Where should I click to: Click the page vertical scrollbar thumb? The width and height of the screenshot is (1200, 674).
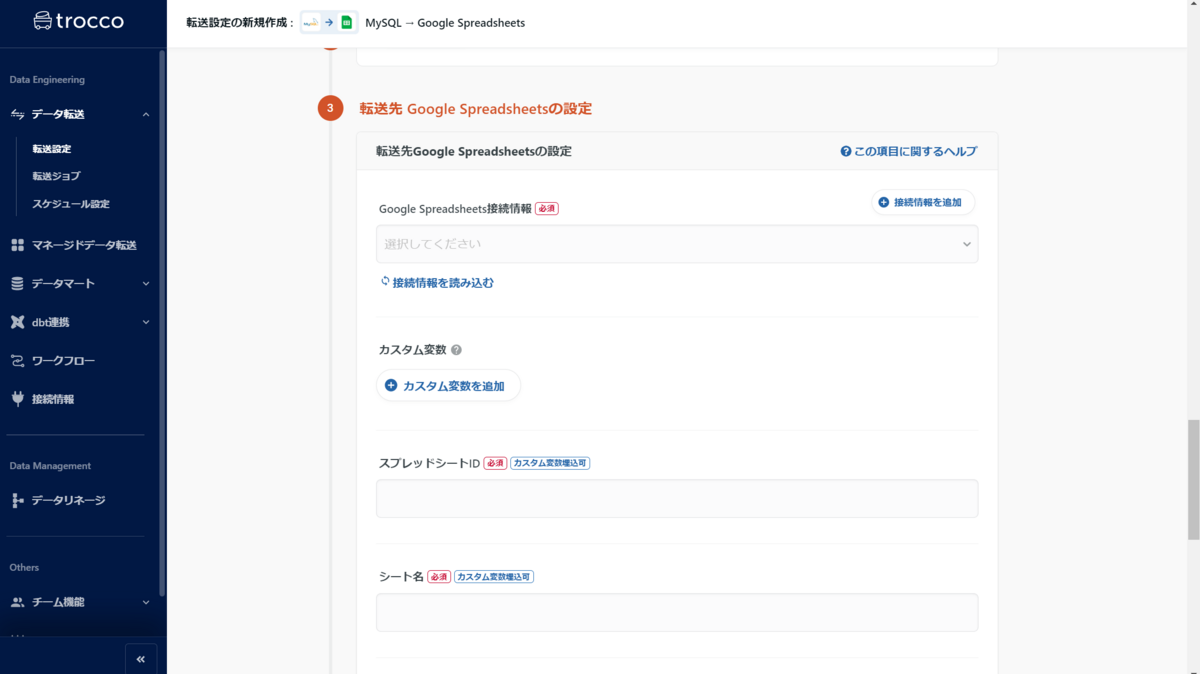1193,480
